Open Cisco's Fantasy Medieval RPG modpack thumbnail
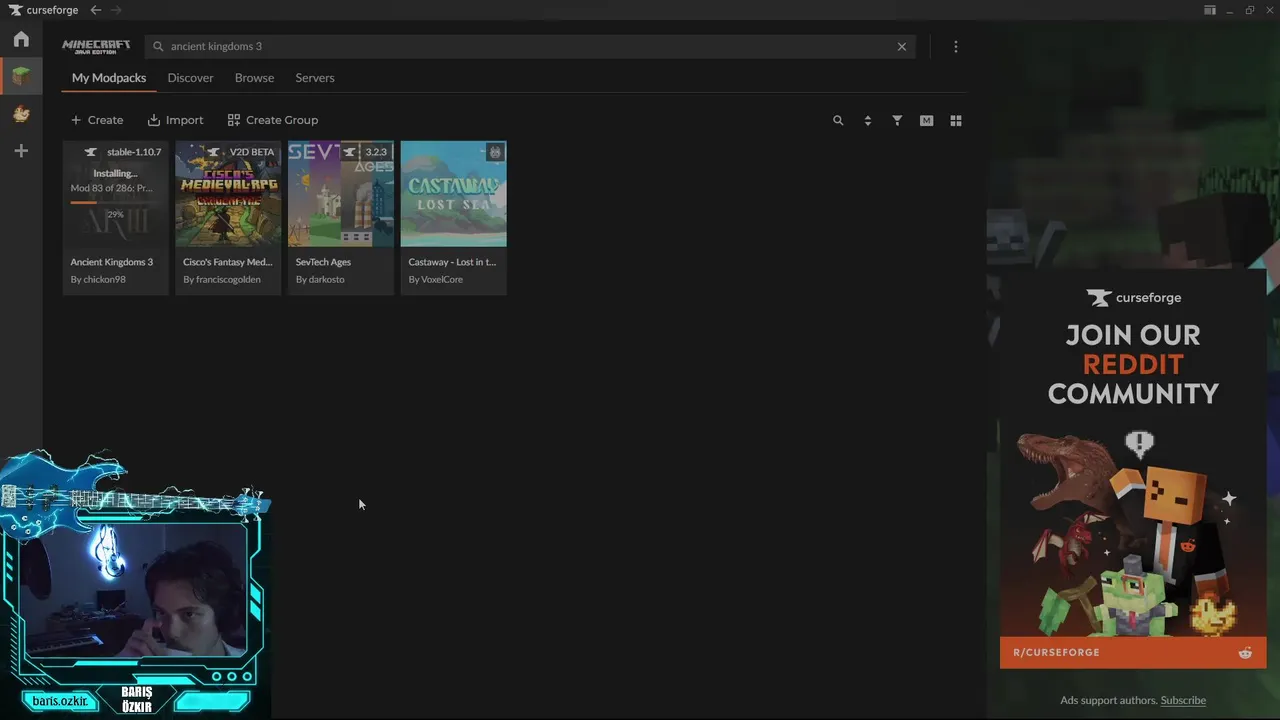 (x=228, y=194)
